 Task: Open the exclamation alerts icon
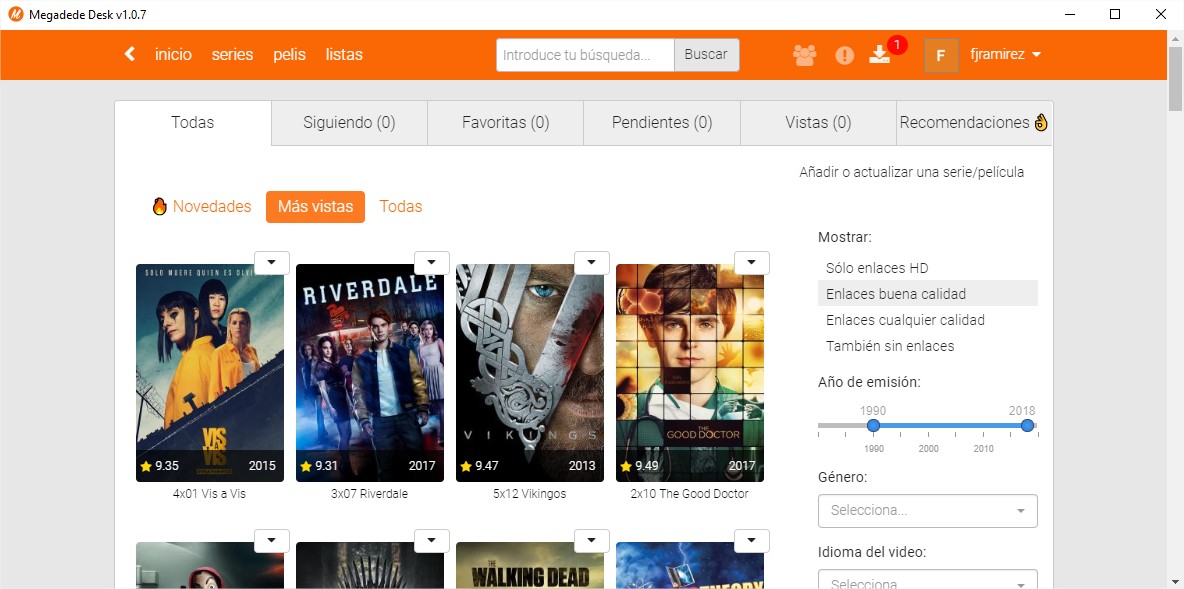coord(844,55)
